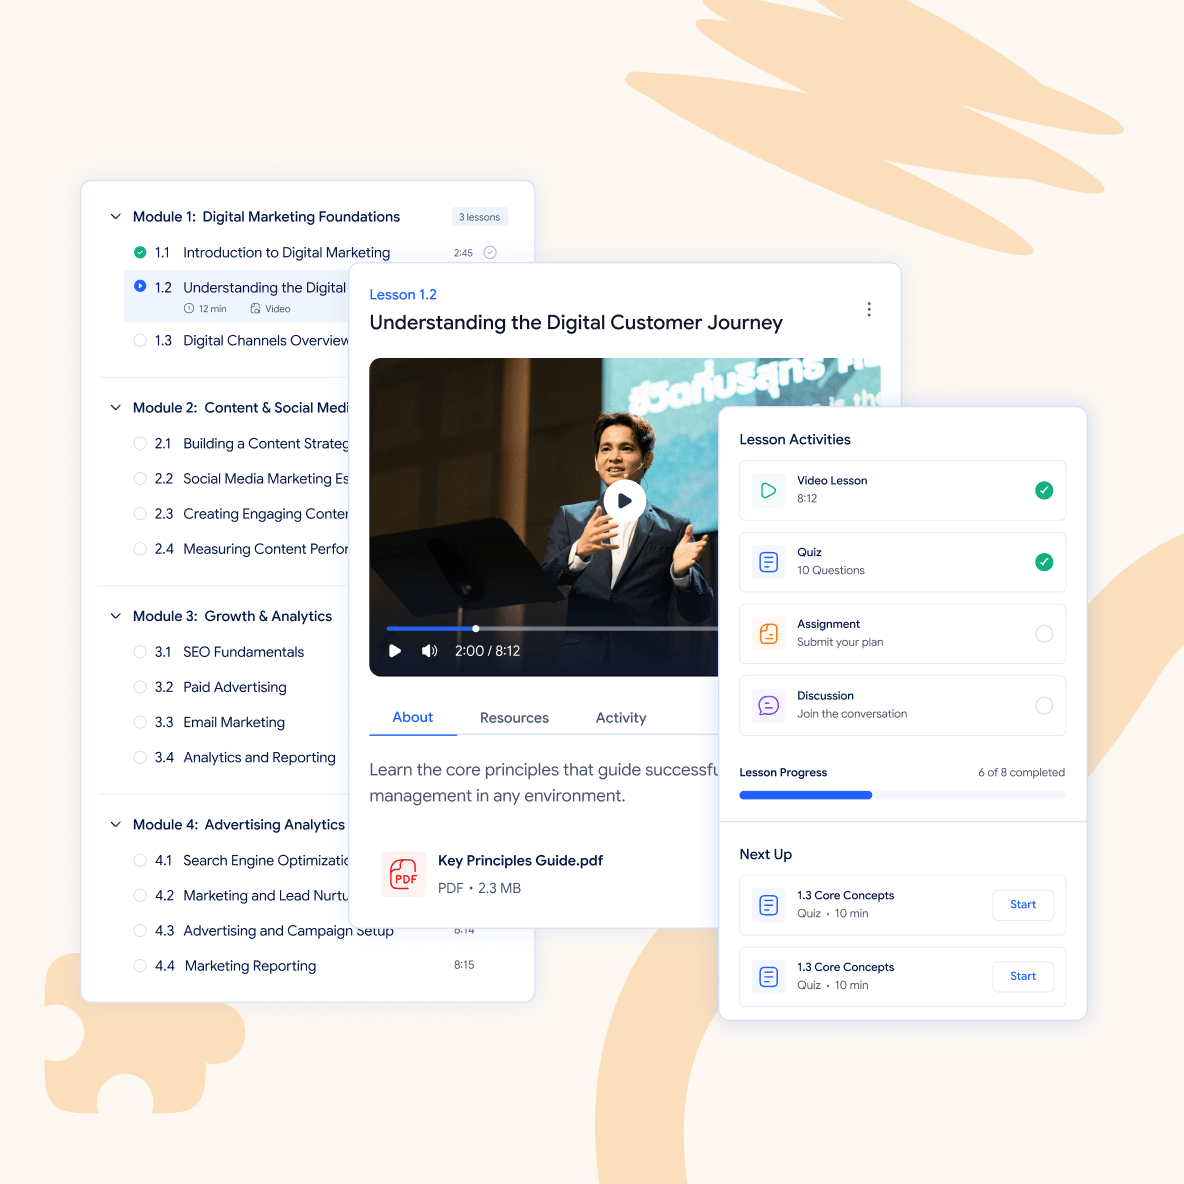Toggle the Video Lesson completed checkmark

pyautogui.click(x=1044, y=490)
